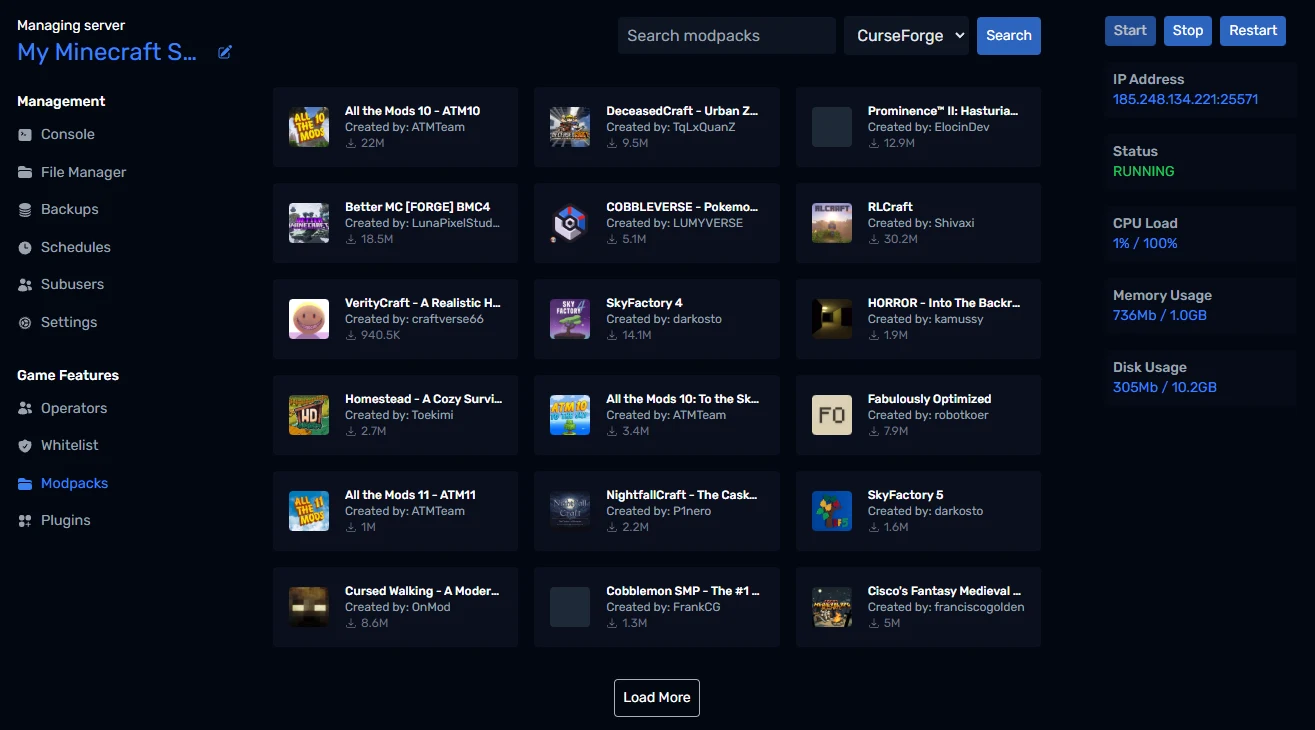Click the Modpacks folder icon
This screenshot has height=730, width=1315.
click(25, 483)
